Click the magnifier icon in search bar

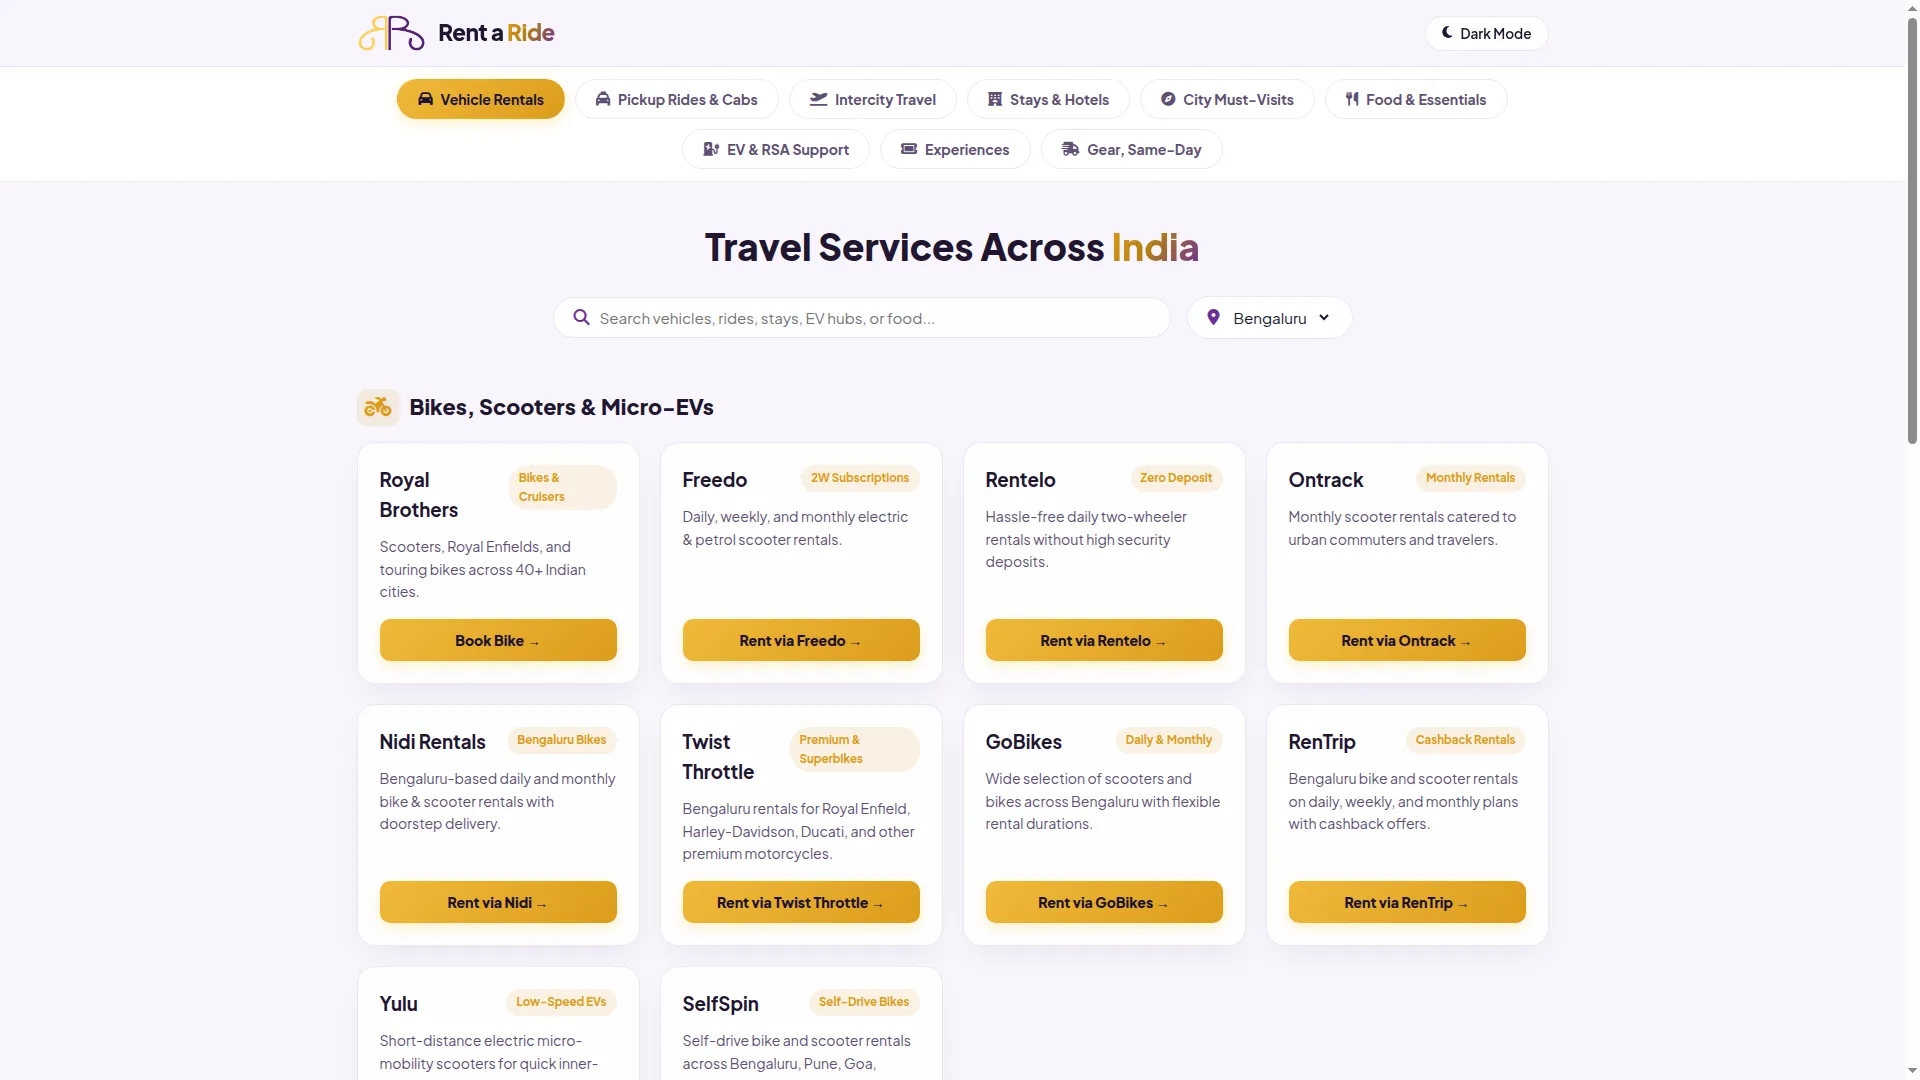pos(581,318)
